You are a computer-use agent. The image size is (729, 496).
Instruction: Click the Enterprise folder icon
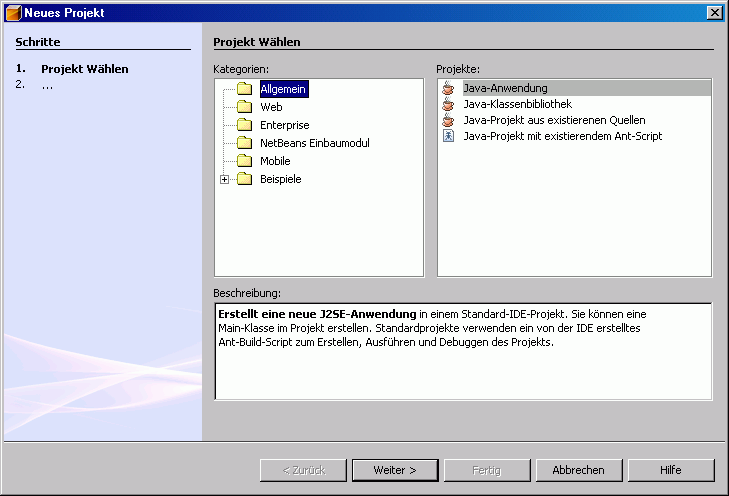click(x=245, y=125)
